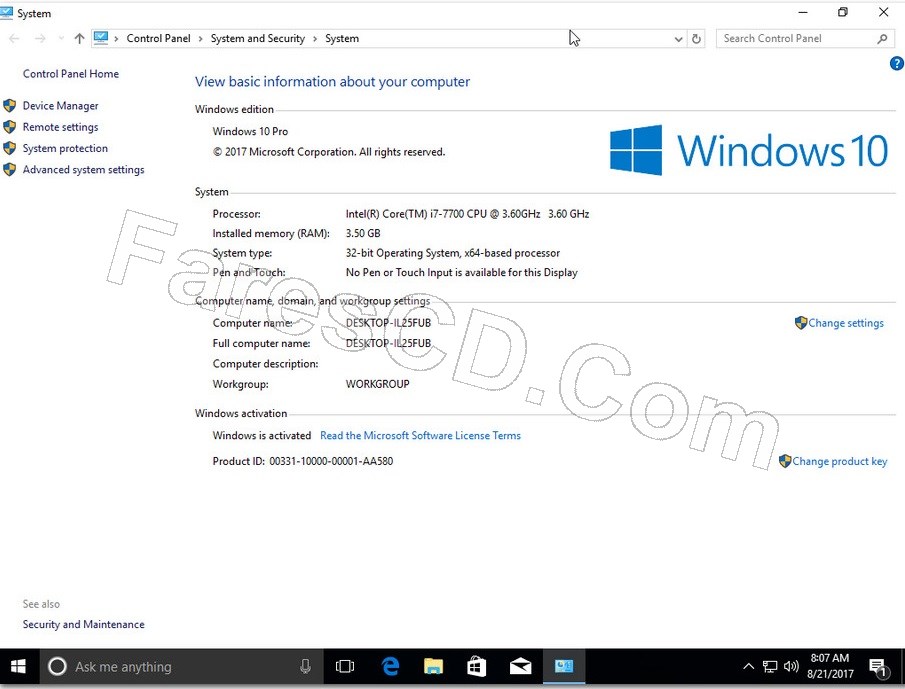Open Security and Maintenance link
This screenshot has width=905, height=689.
pyautogui.click(x=84, y=624)
